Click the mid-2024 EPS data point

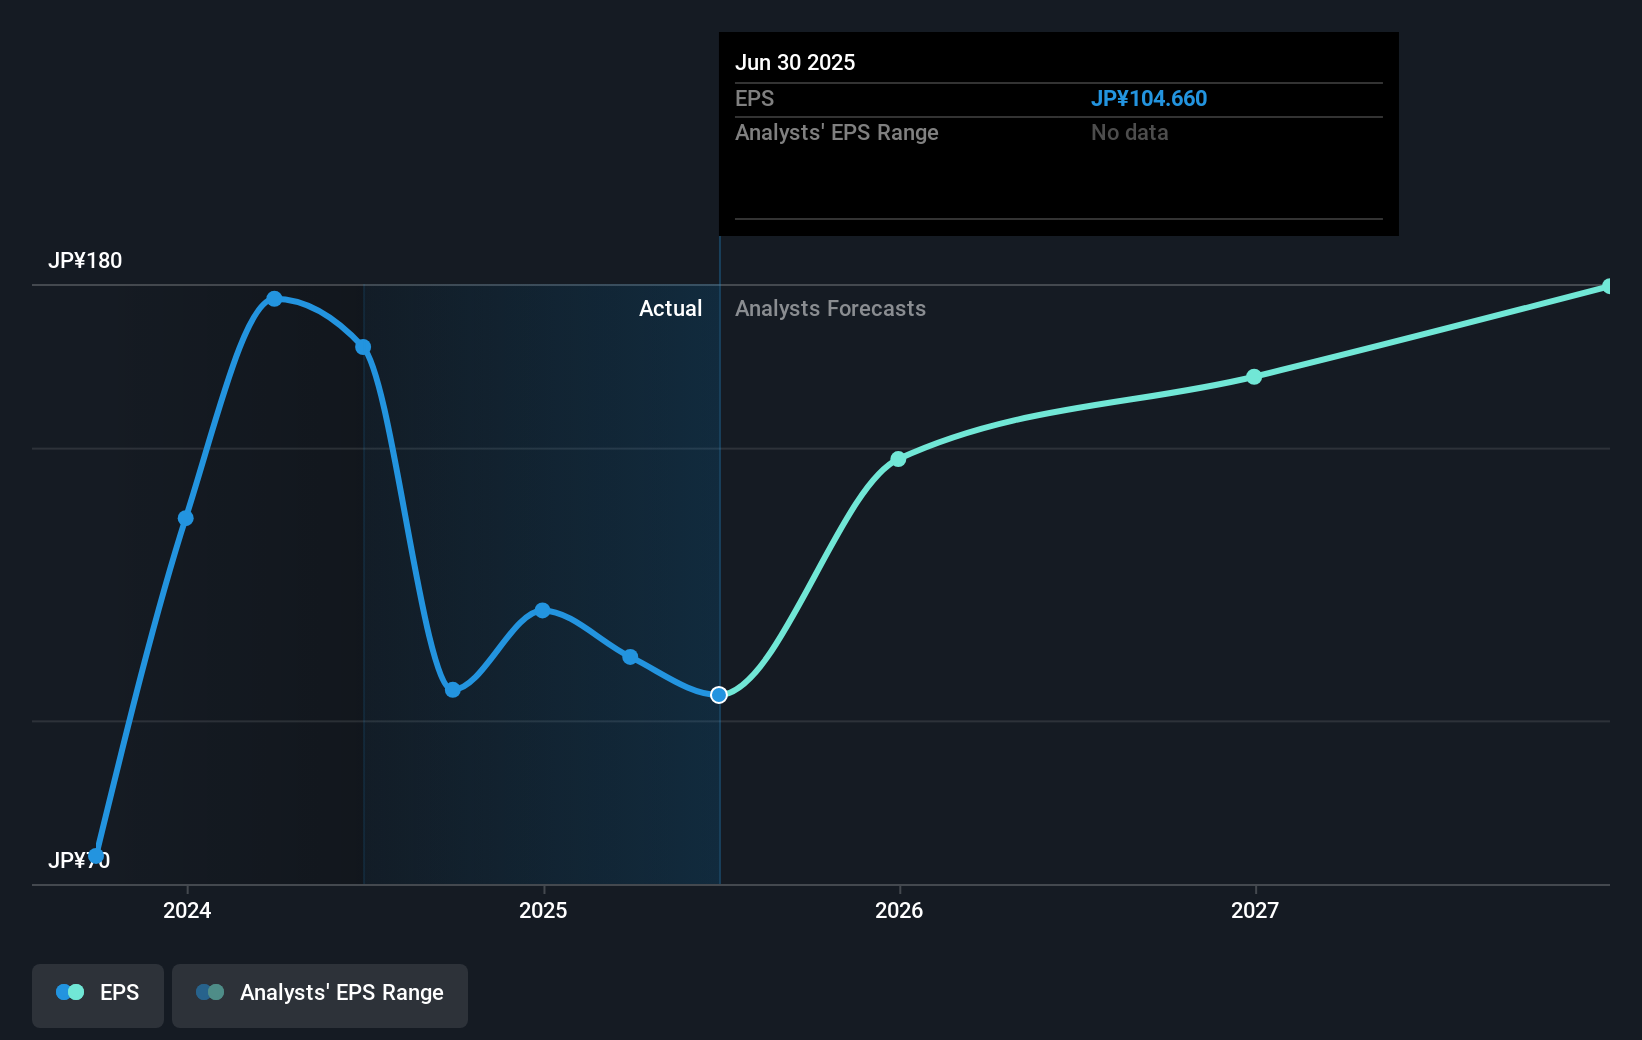click(x=184, y=518)
